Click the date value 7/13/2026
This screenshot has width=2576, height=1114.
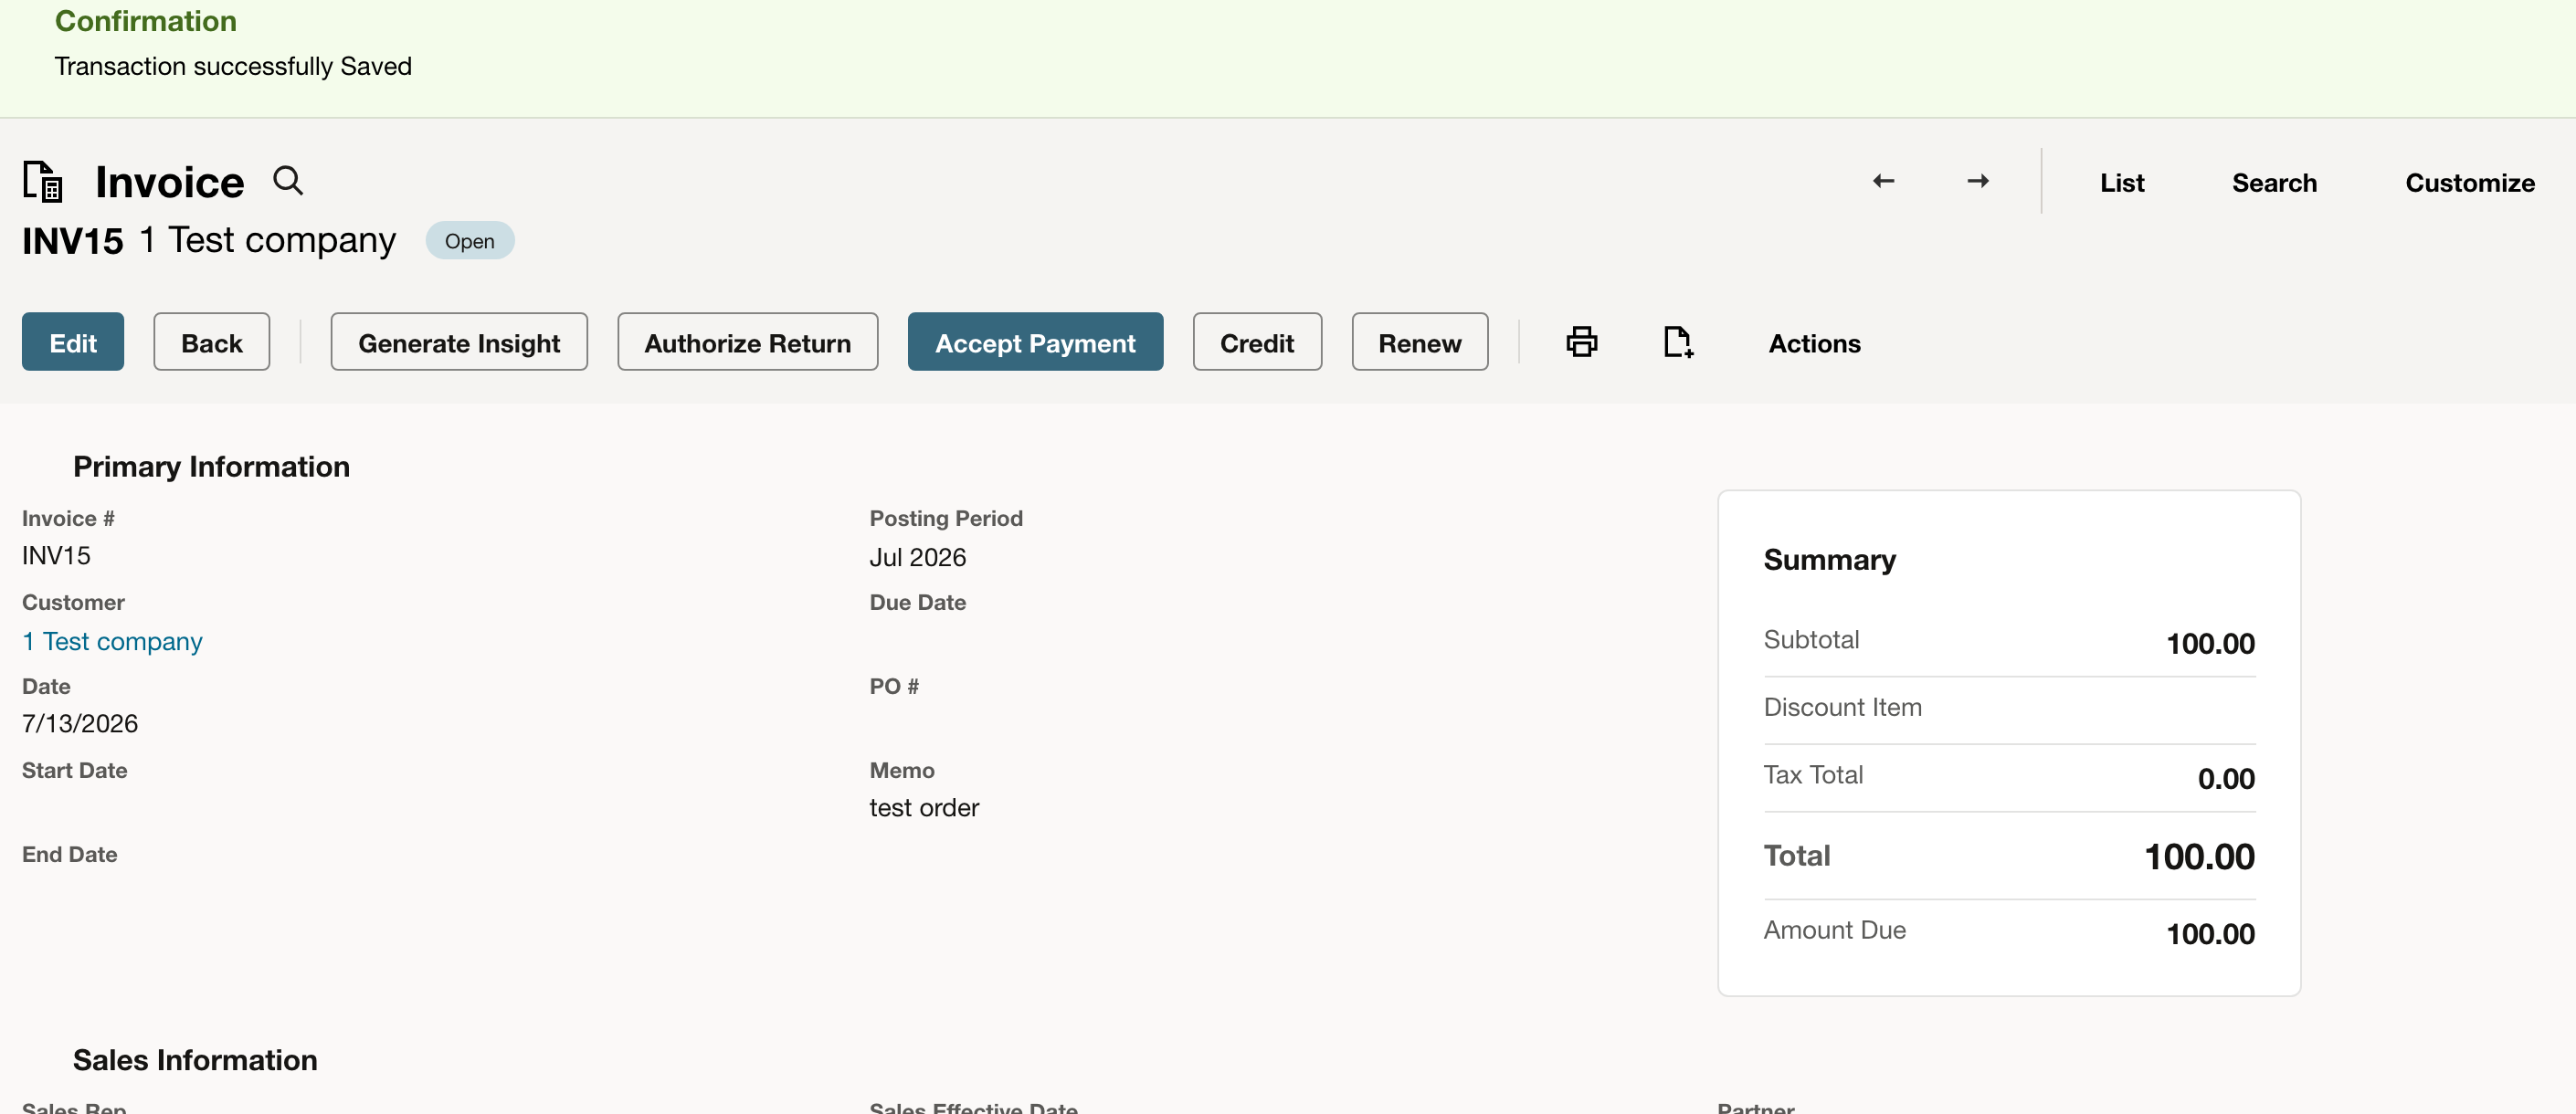click(80, 723)
